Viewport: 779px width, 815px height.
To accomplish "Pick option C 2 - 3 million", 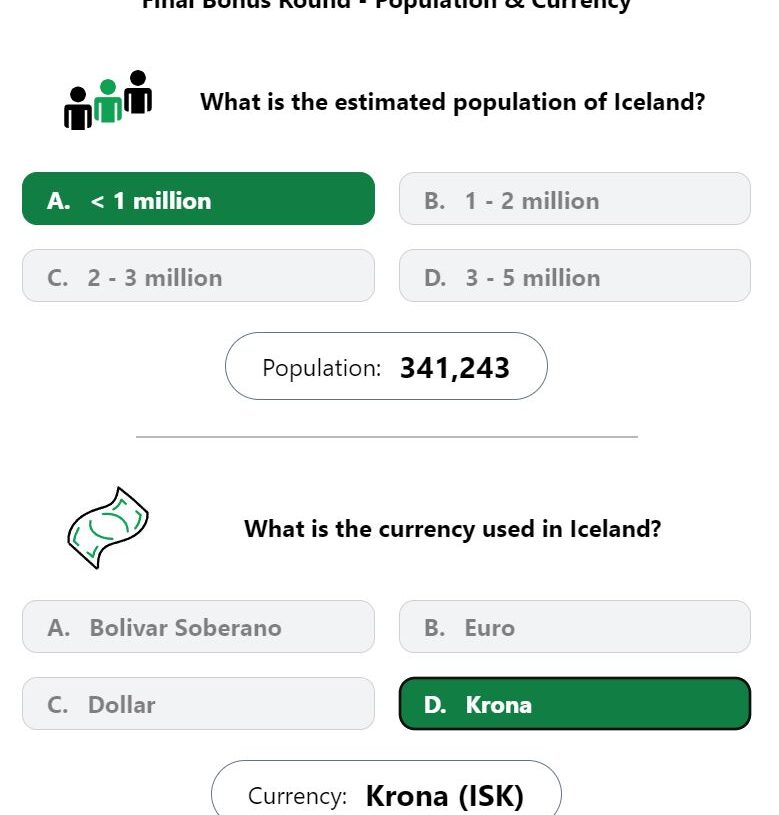I will (198, 275).
